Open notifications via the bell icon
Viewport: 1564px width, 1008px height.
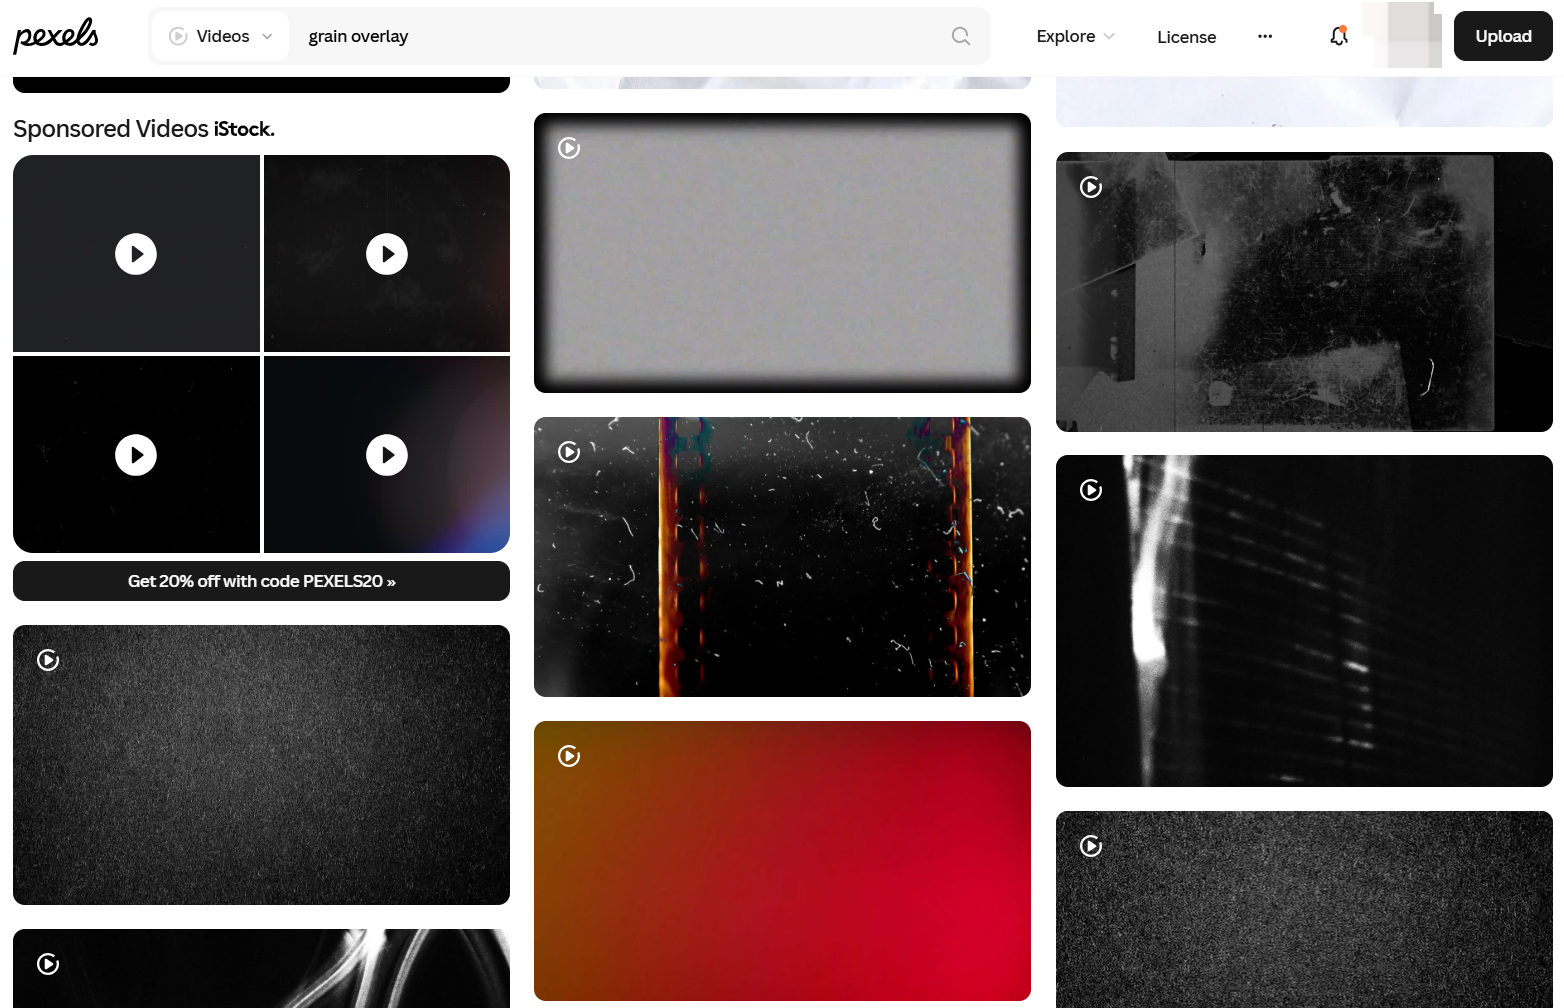click(x=1338, y=36)
